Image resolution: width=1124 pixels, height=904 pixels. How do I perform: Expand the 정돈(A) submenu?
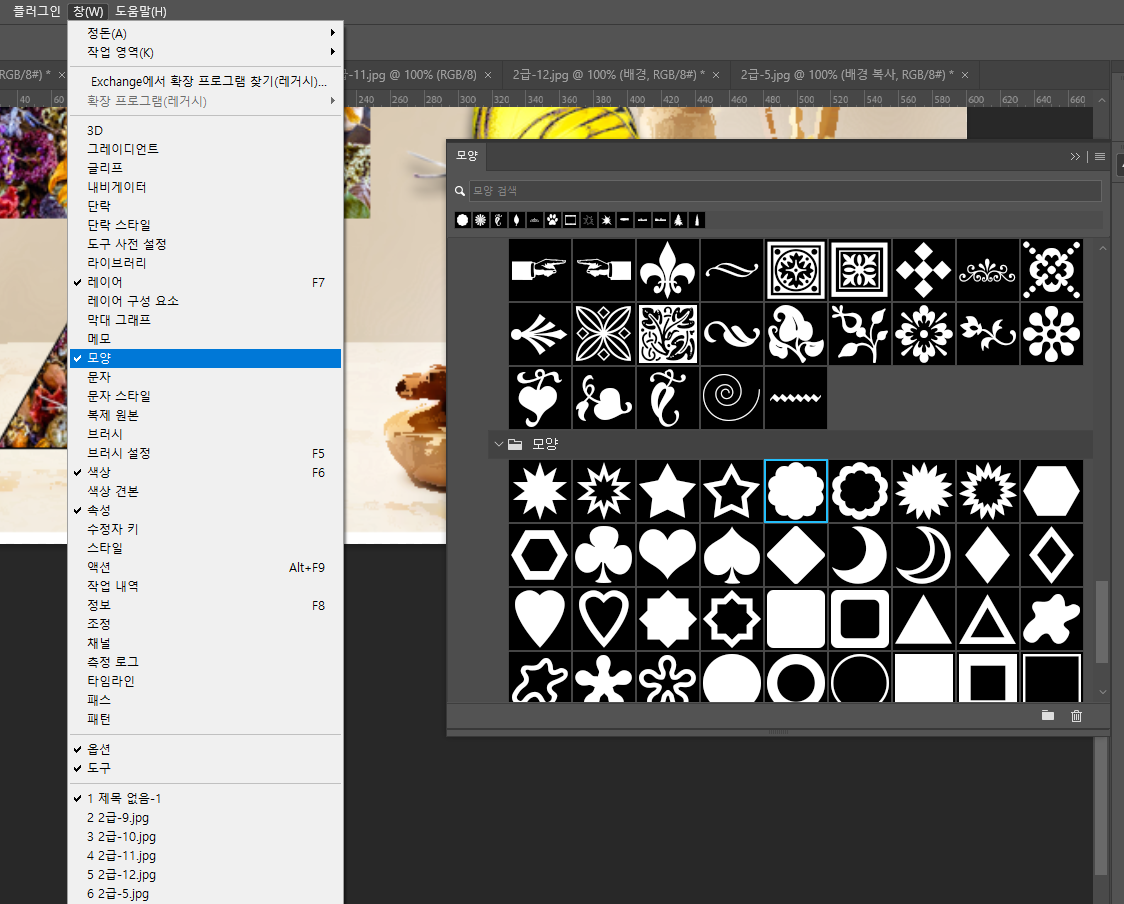click(204, 33)
